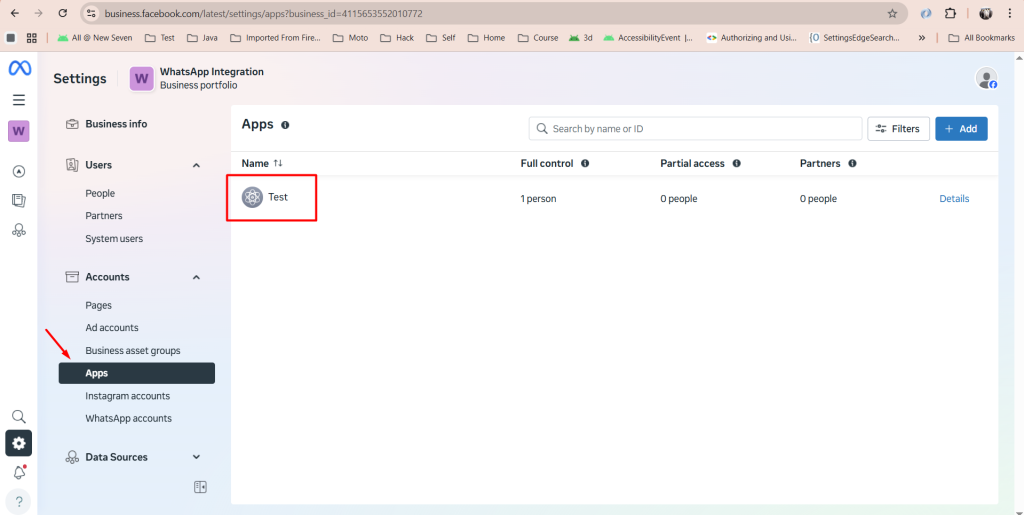Viewport: 1024px width, 515px height.
Task: Click the Full control info icon
Action: click(585, 163)
